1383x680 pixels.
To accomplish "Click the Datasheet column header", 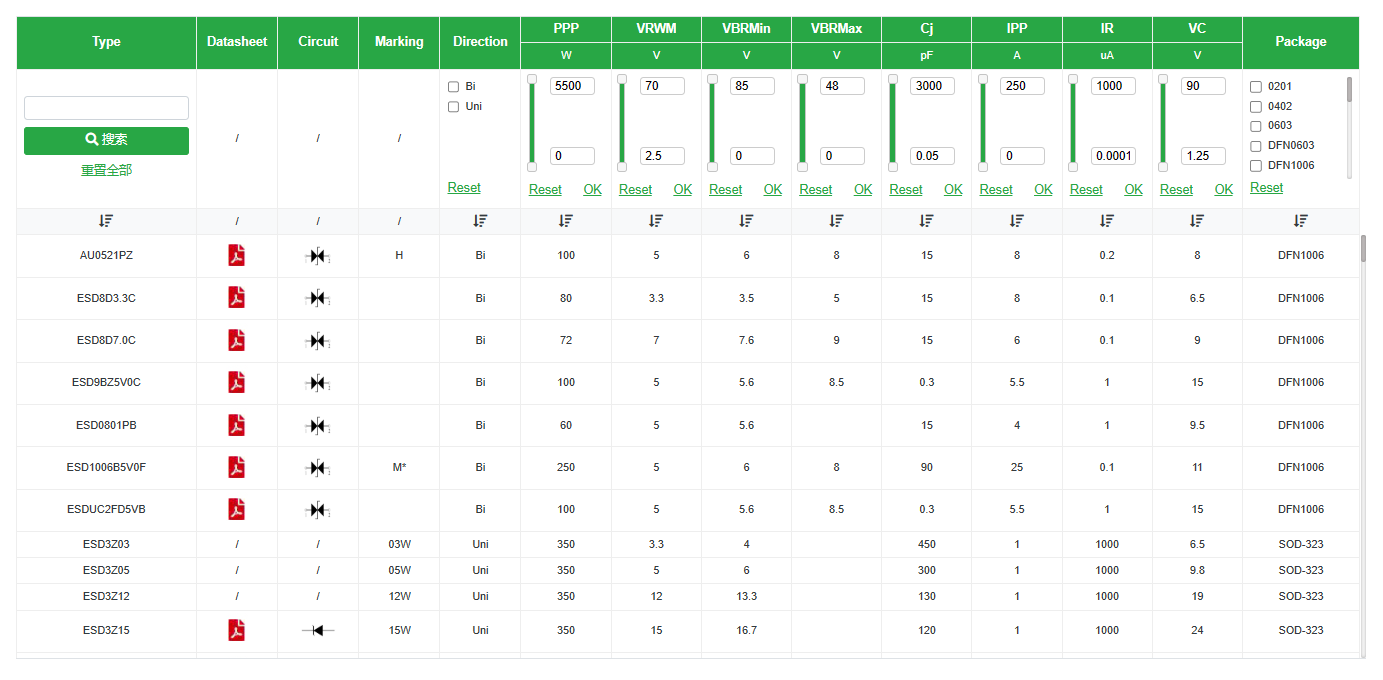I will (237, 42).
